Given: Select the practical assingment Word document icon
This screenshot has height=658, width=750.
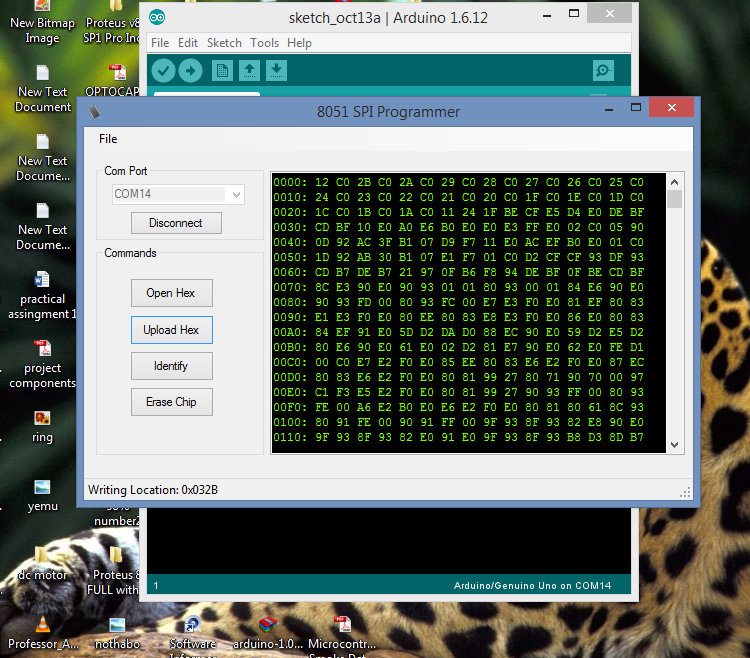Looking at the screenshot, I should pyautogui.click(x=42, y=280).
